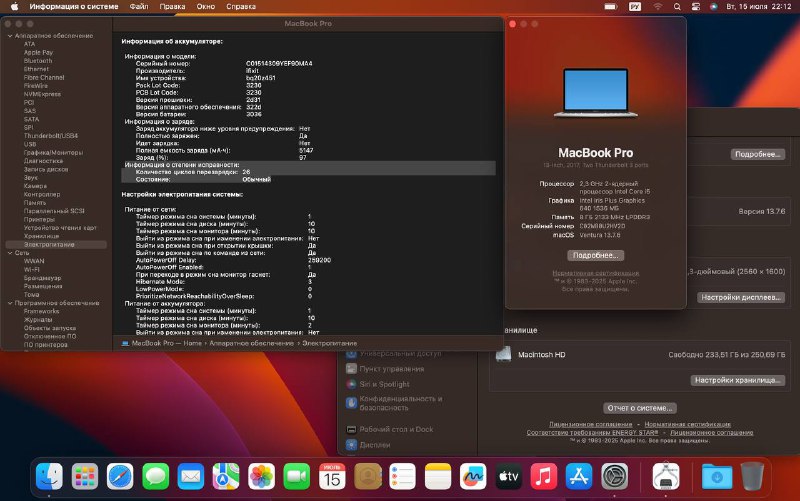Open the Music app in the dock
This screenshot has height=501, width=800.
(544, 476)
